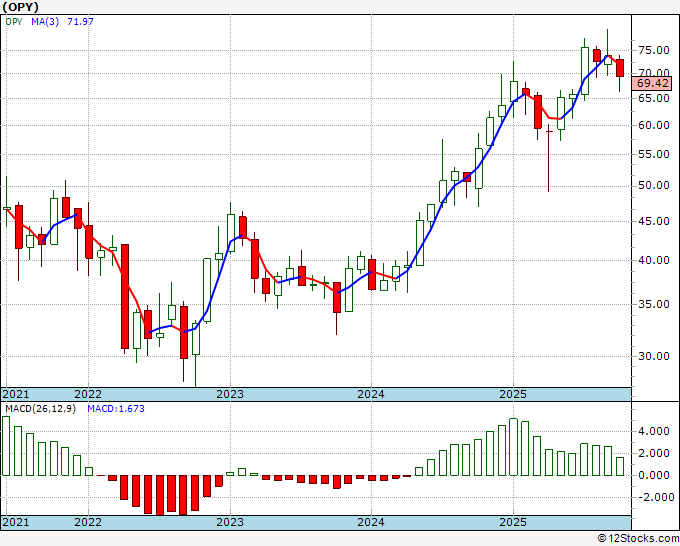Select the MA(3) indicator label

45,21
